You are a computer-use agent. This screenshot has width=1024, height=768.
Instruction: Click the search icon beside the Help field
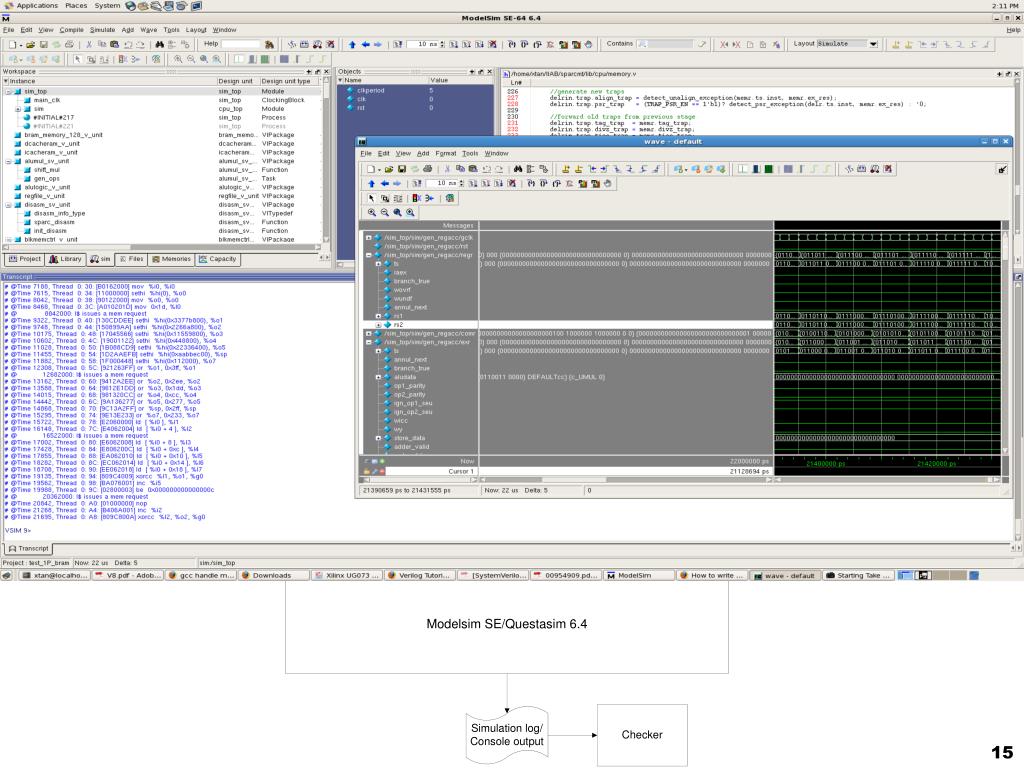[269, 44]
